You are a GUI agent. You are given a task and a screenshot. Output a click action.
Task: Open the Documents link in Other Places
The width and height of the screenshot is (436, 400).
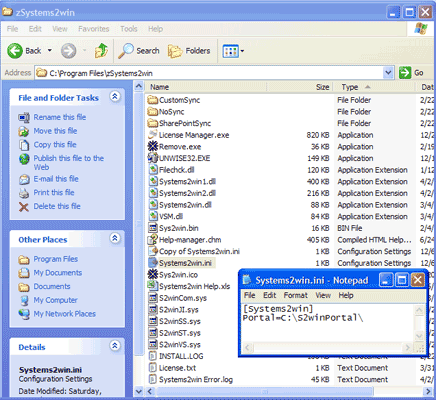click(52, 286)
